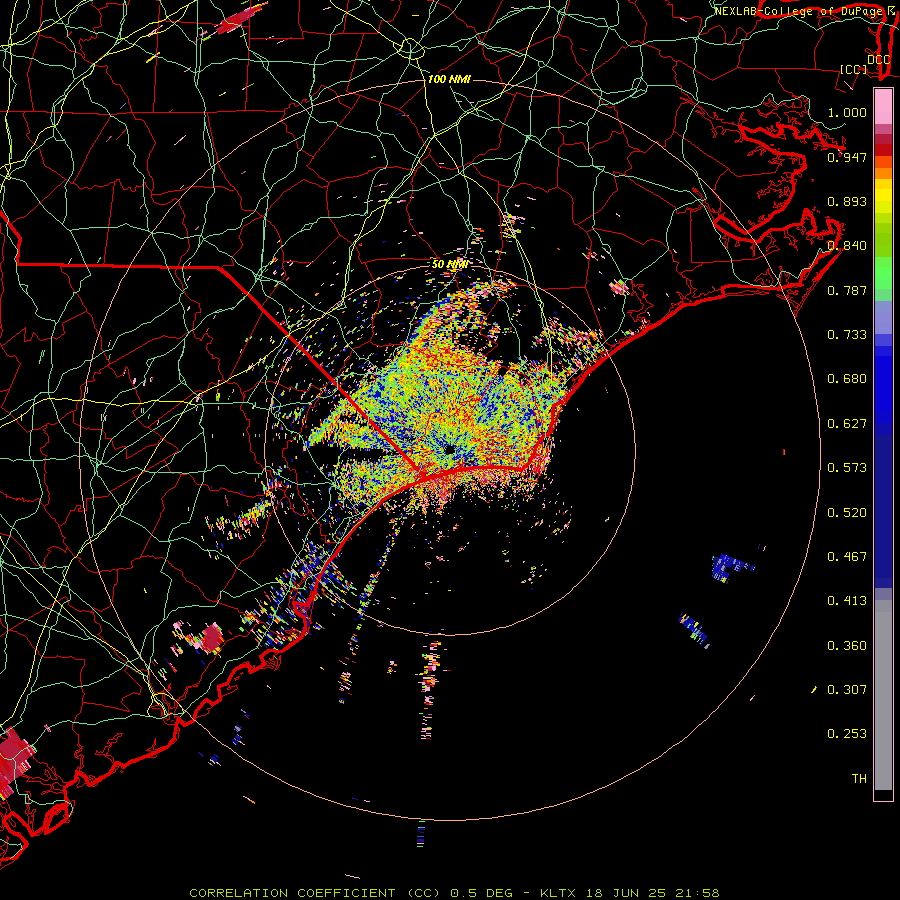Pick the gray segment of the color bar
Viewport: 900px width, 900px height.
pyautogui.click(x=883, y=695)
